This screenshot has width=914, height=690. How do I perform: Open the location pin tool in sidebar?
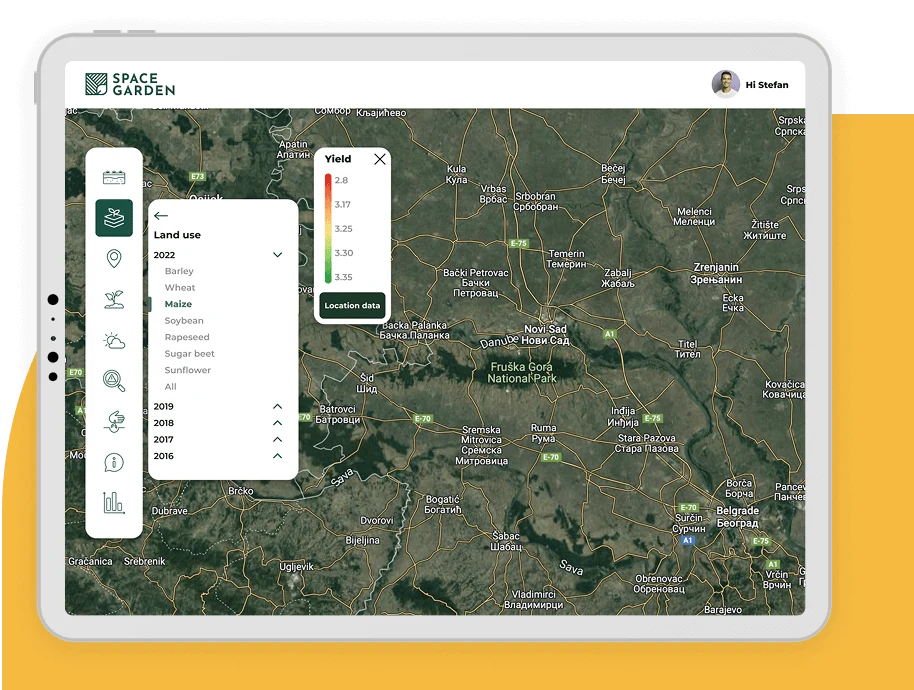click(x=114, y=259)
